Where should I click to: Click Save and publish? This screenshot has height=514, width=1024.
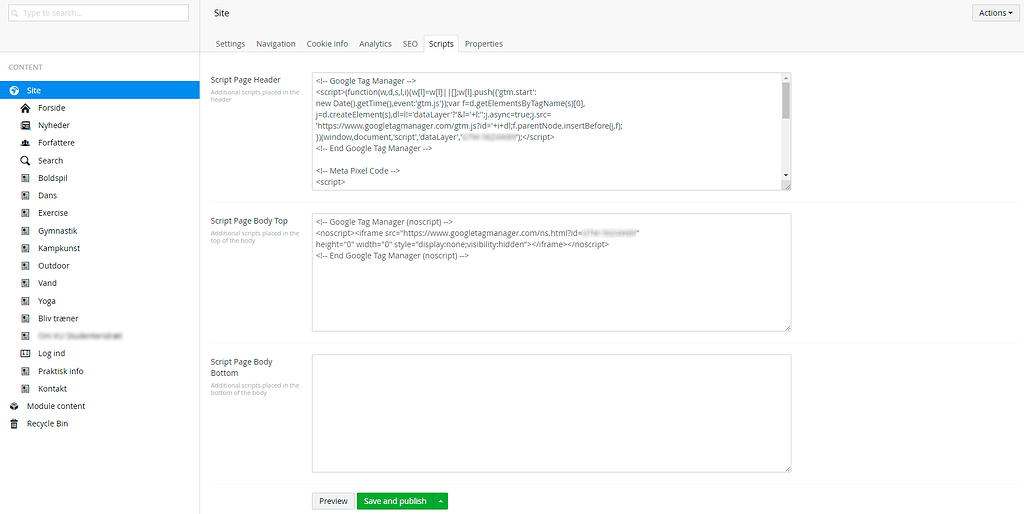pos(395,501)
